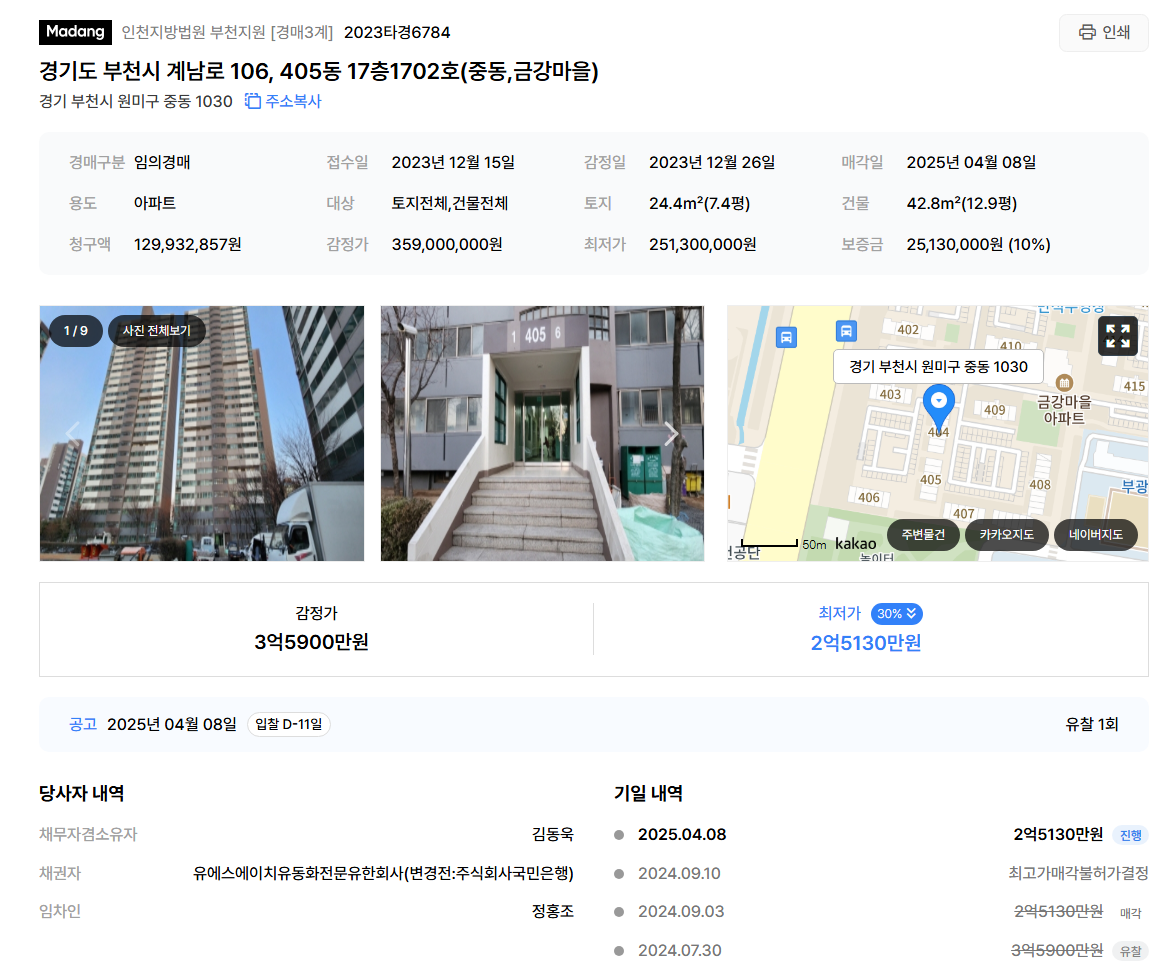Click the 1 / 9 photo counter badge

(75, 331)
